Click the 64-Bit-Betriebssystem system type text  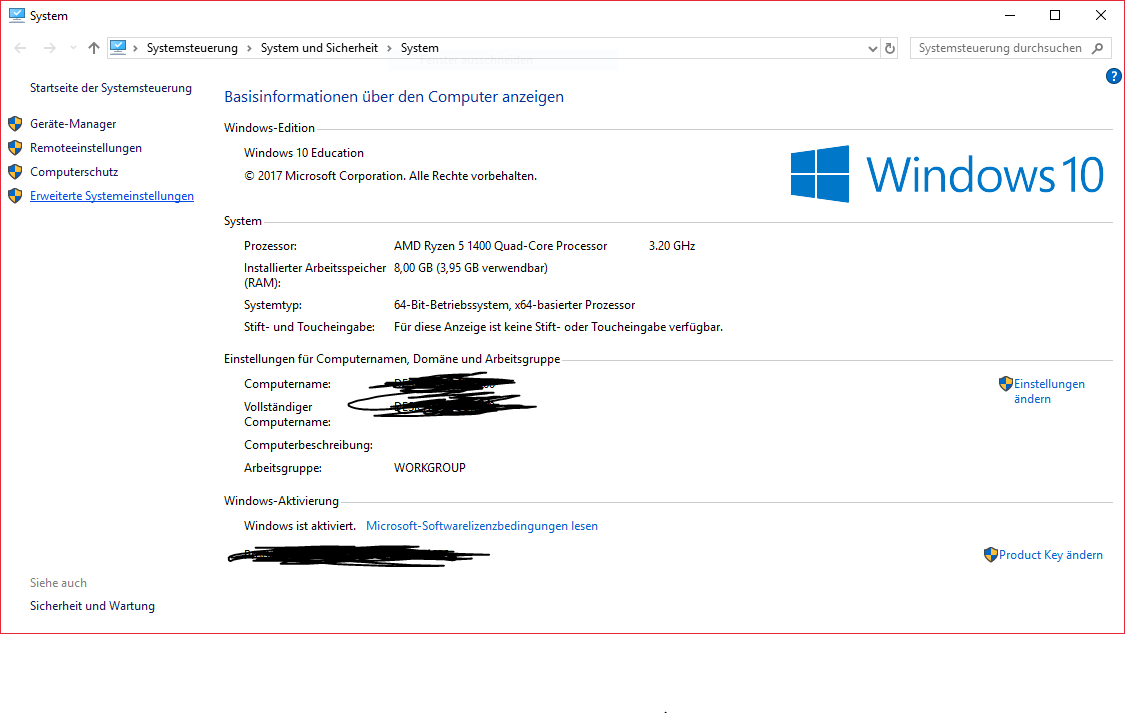coord(514,305)
